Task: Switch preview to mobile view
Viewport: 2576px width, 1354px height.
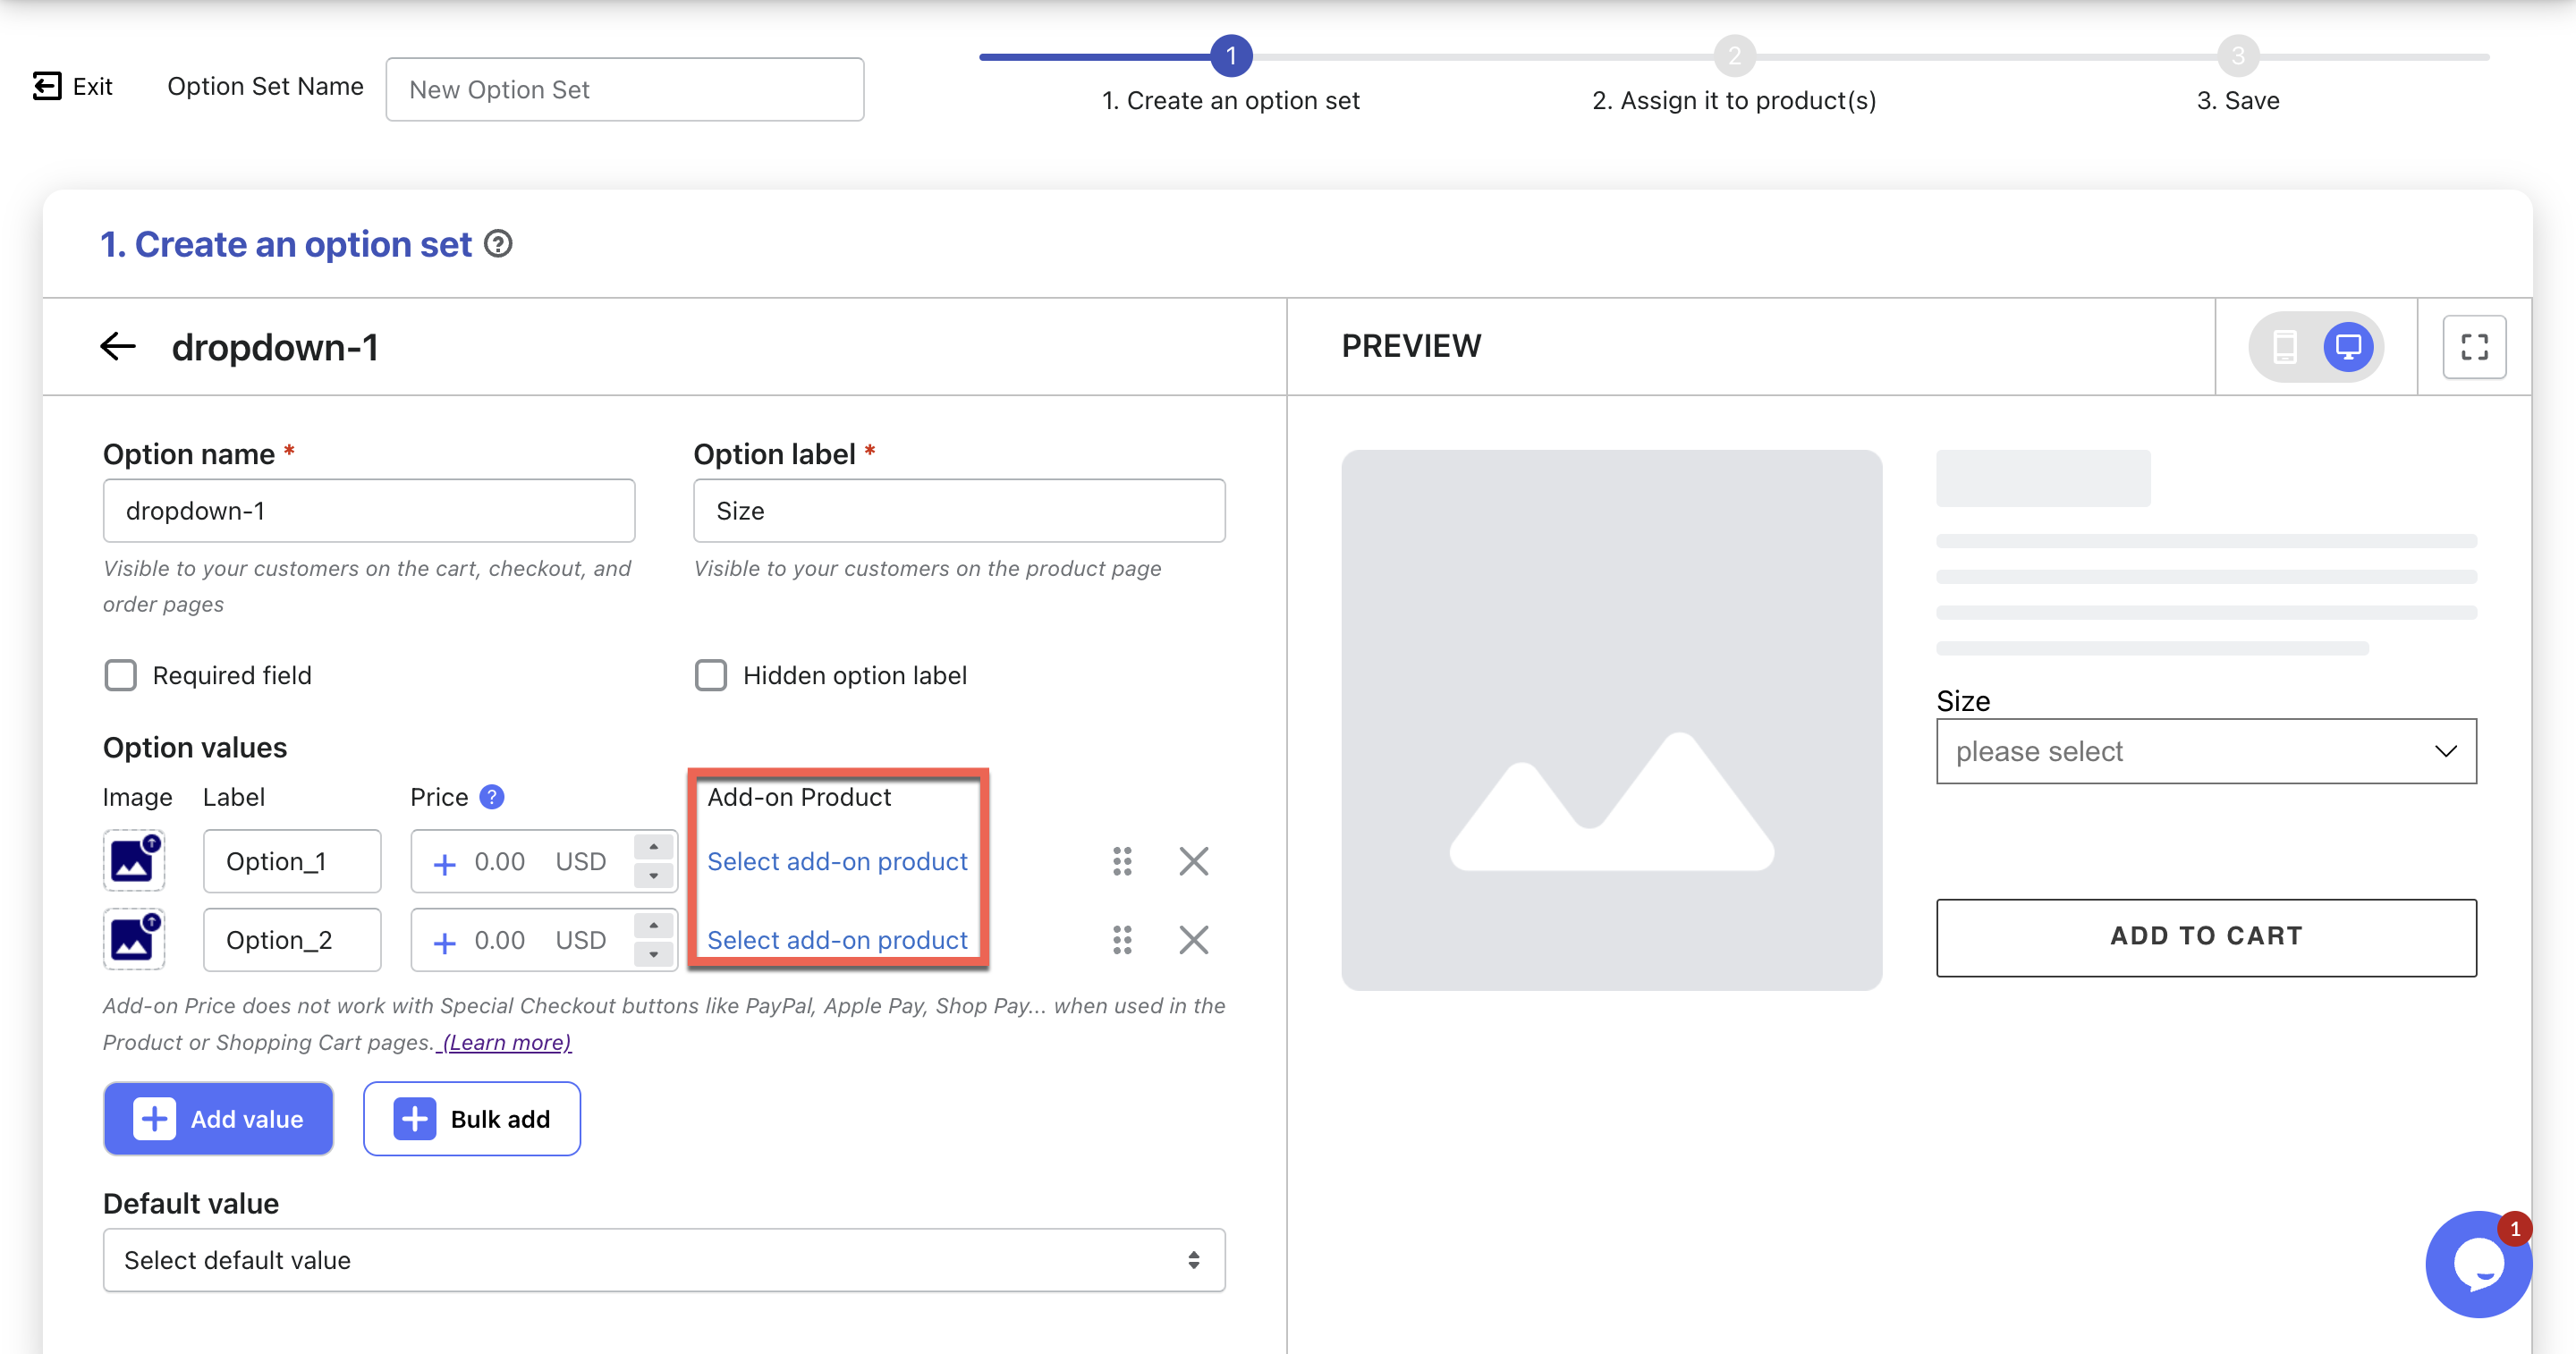Action: click(x=2284, y=347)
